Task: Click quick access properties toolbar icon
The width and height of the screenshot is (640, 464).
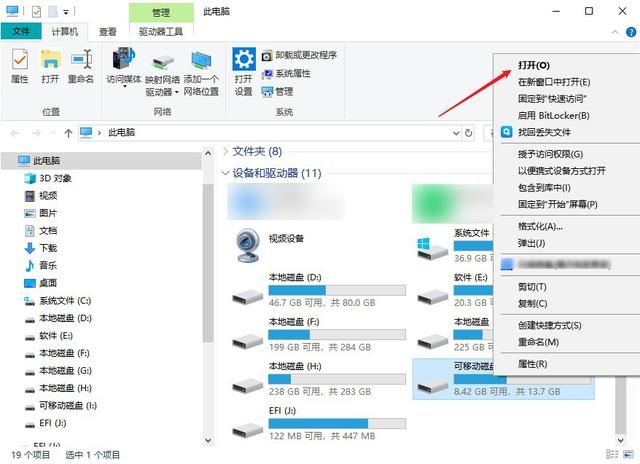Action: tap(36, 12)
